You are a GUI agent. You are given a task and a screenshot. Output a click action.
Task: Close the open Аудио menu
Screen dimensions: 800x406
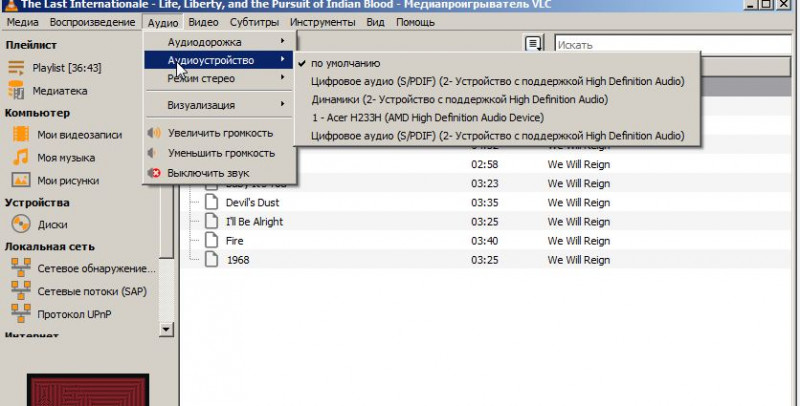[163, 22]
